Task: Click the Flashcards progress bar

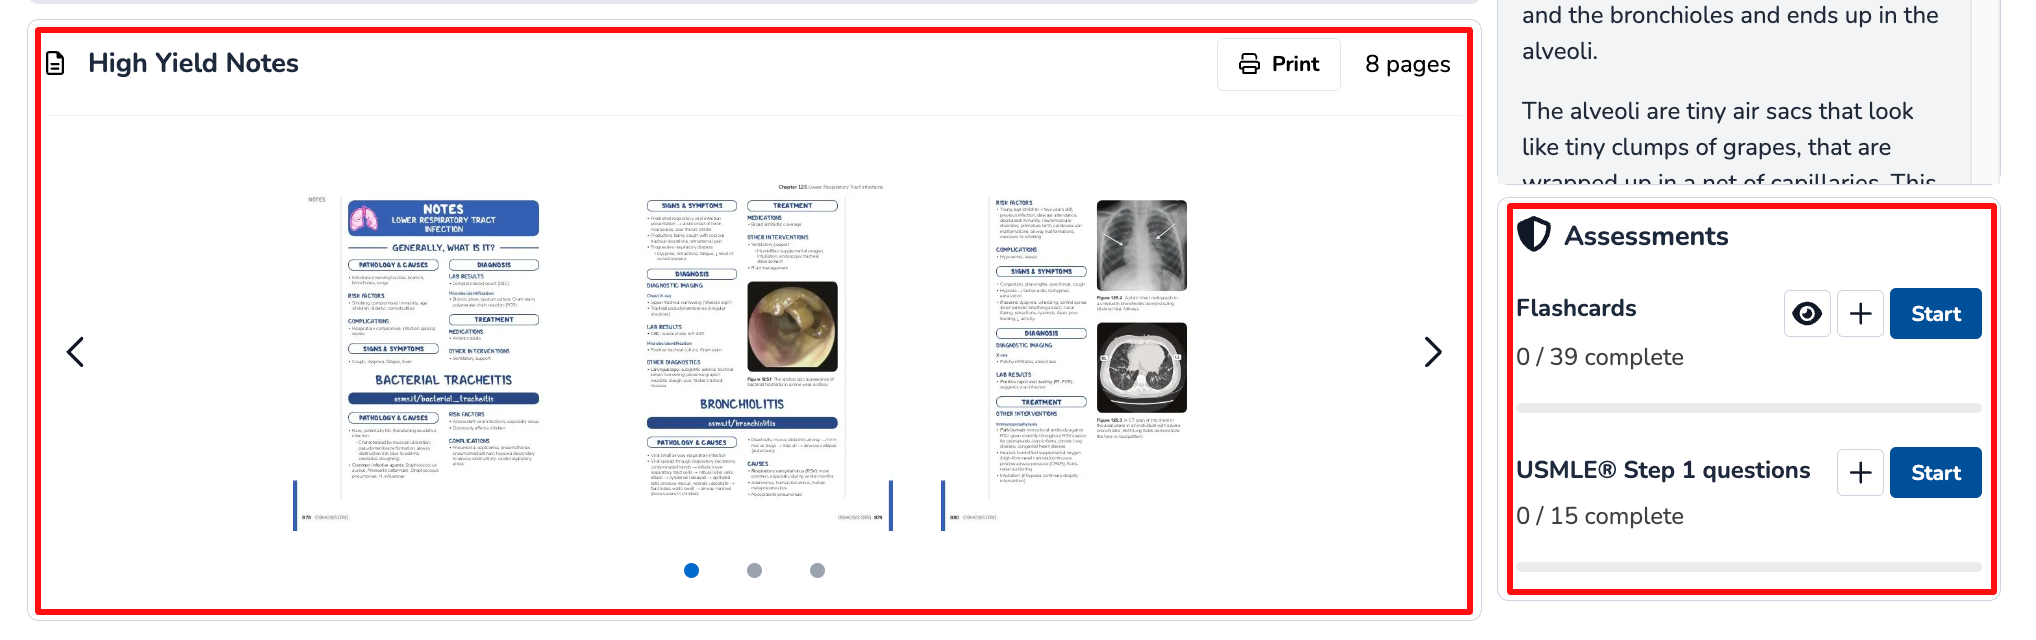Action: (1748, 408)
